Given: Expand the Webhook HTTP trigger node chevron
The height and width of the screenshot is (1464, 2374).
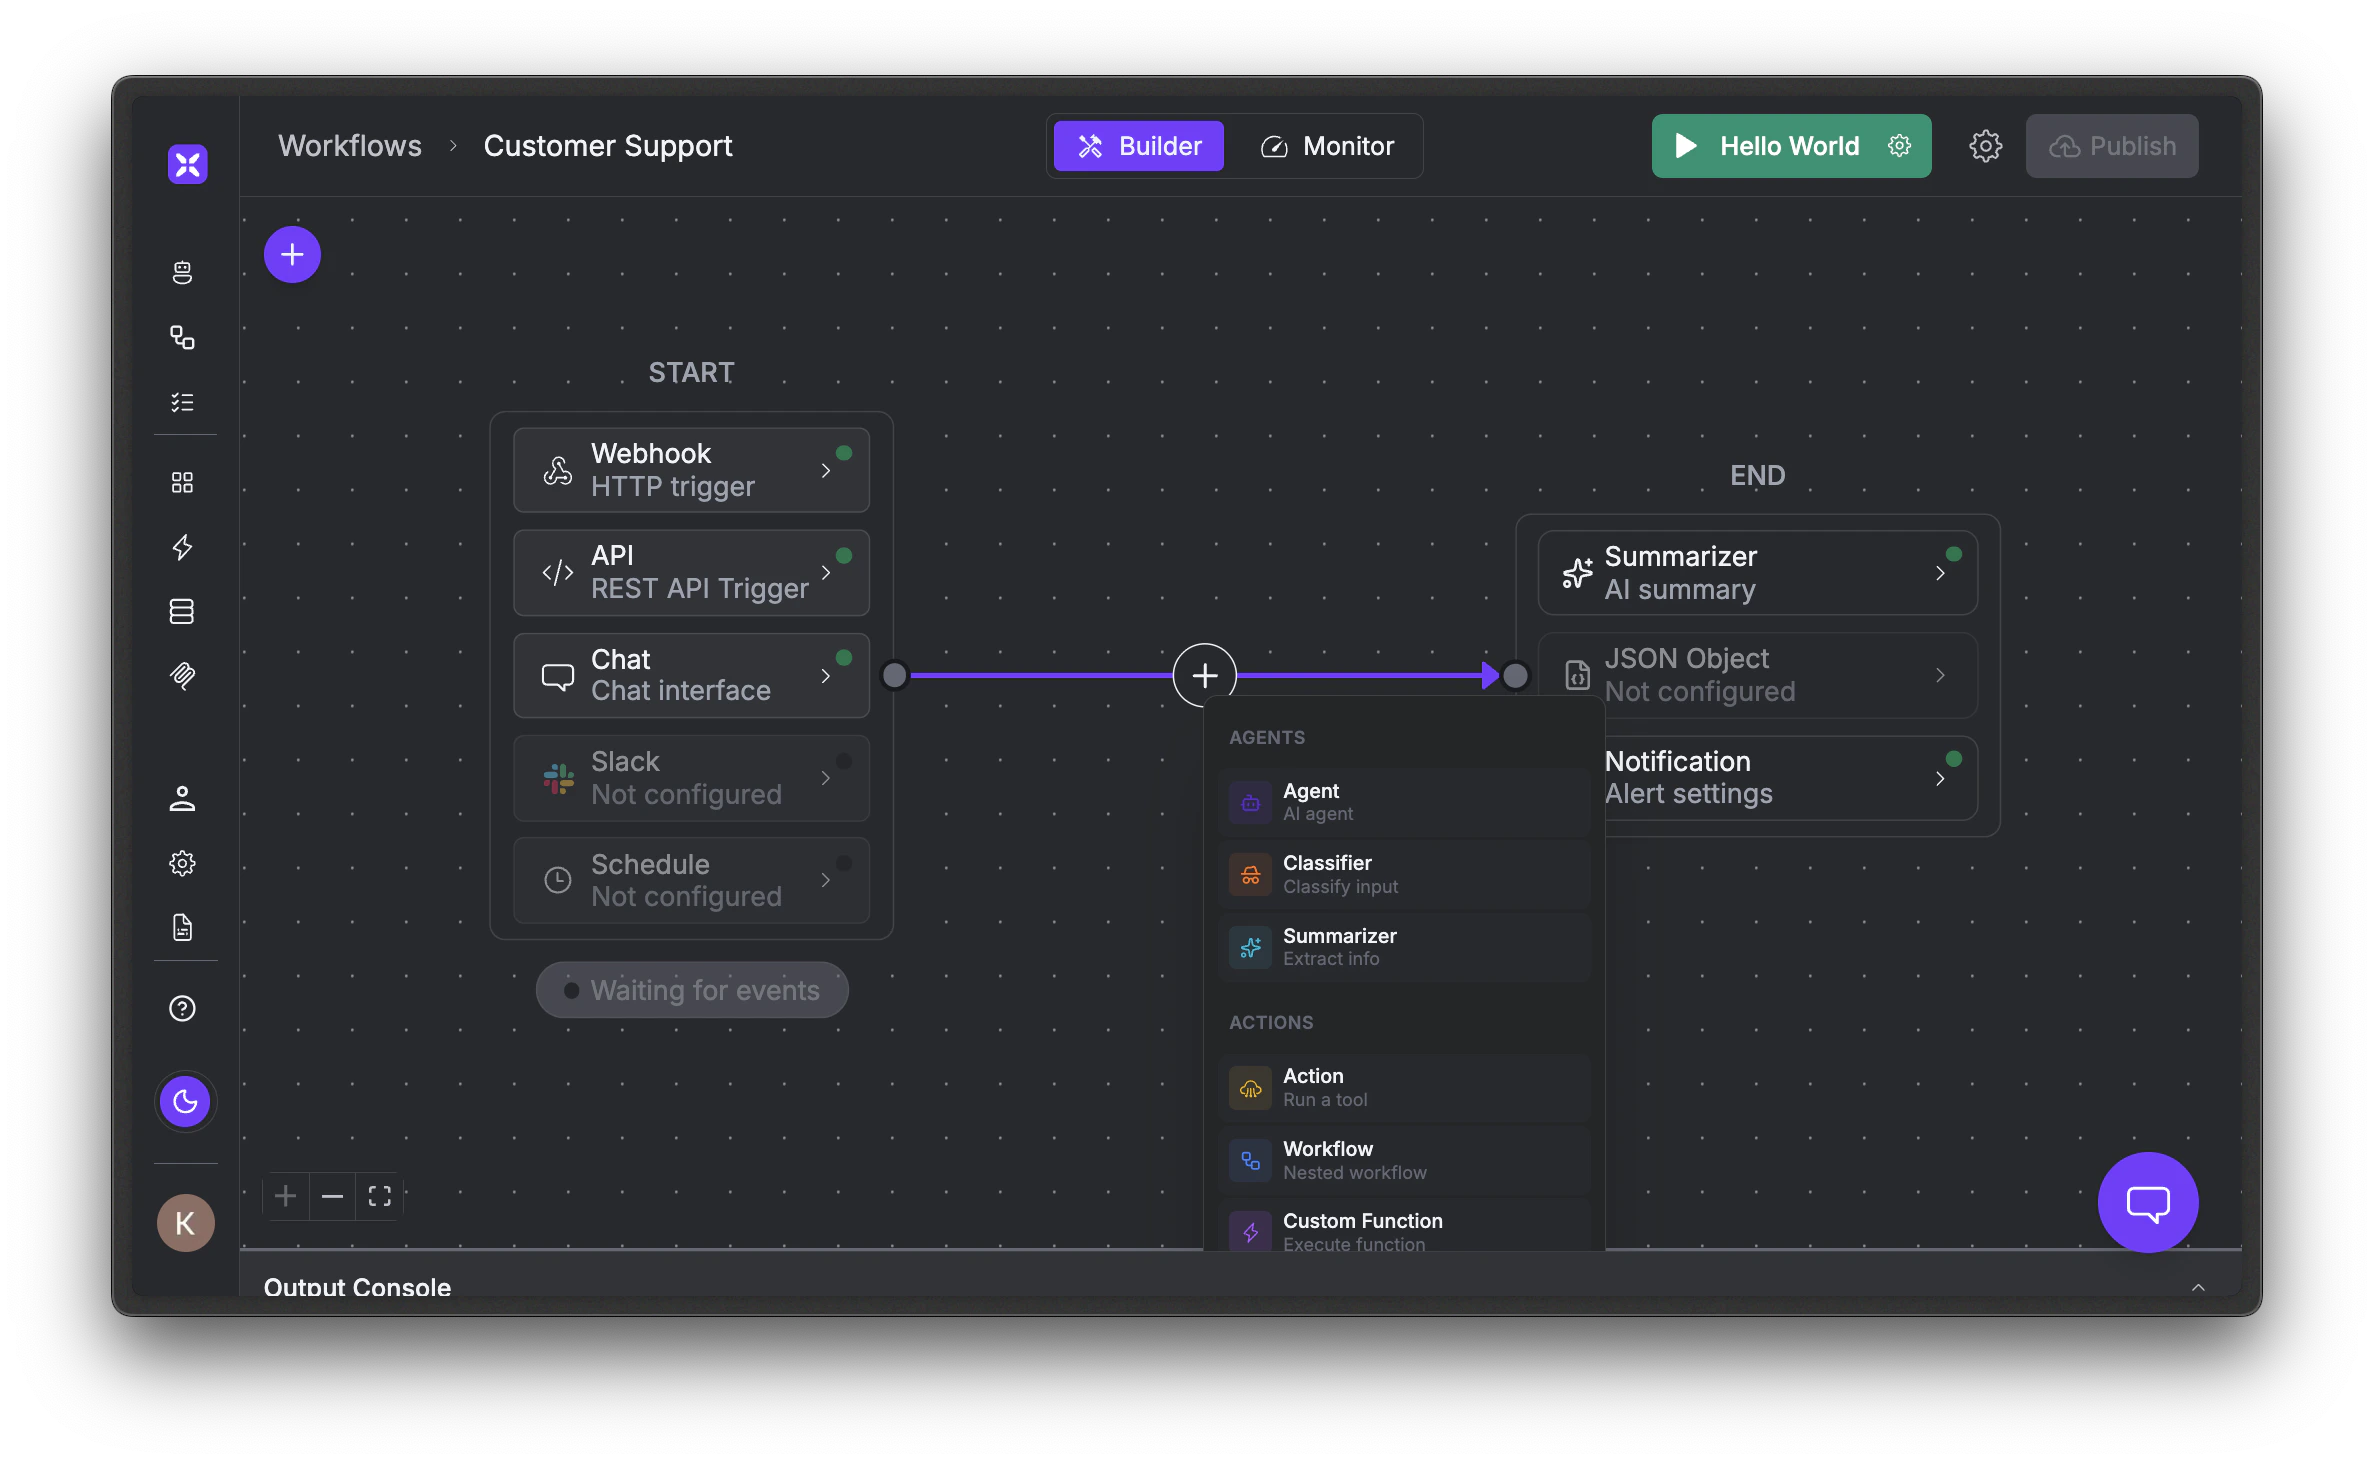Looking at the screenshot, I should pos(827,469).
